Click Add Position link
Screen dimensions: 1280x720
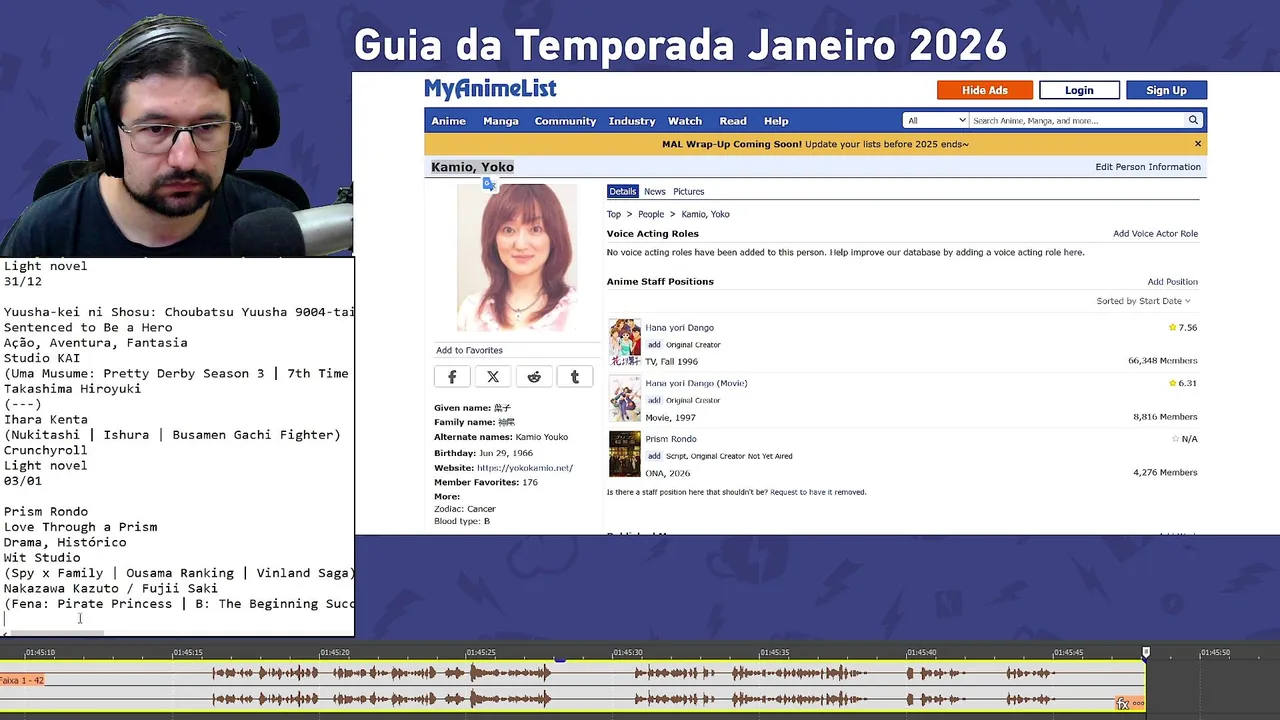coord(1172,281)
